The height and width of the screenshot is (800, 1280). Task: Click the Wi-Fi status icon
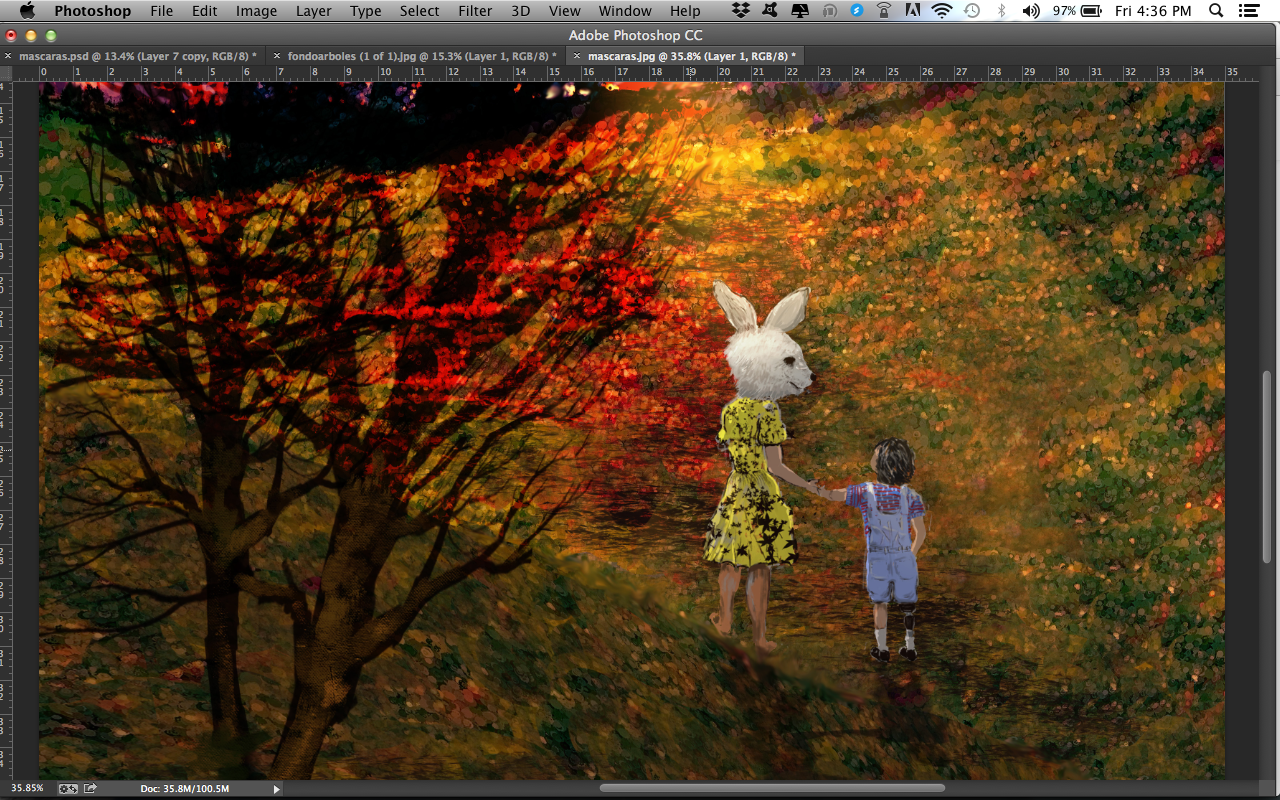941,11
